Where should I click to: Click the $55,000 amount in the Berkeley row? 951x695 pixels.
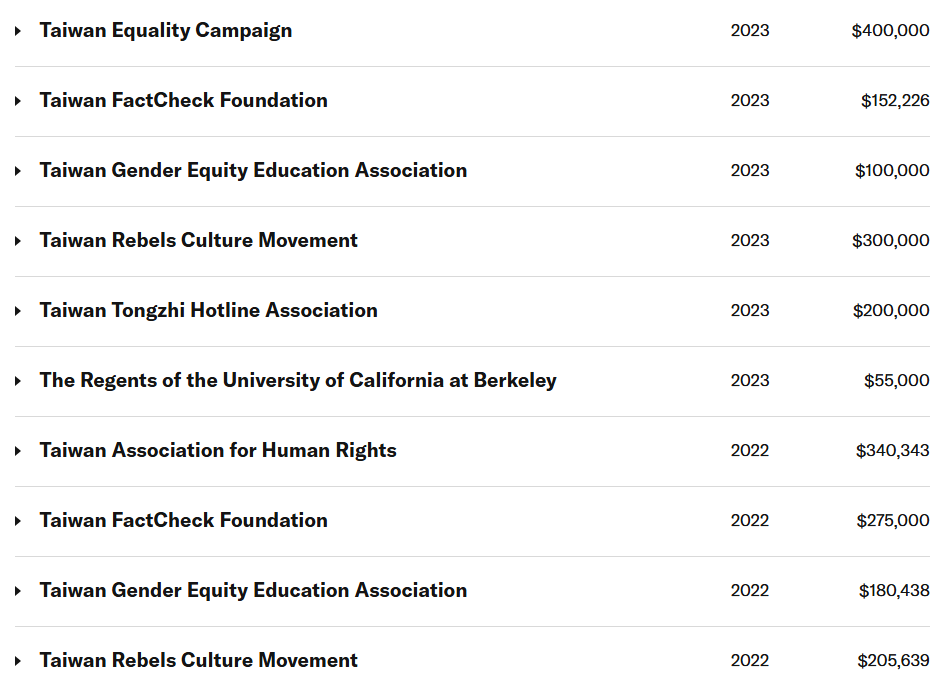pyautogui.click(x=896, y=380)
